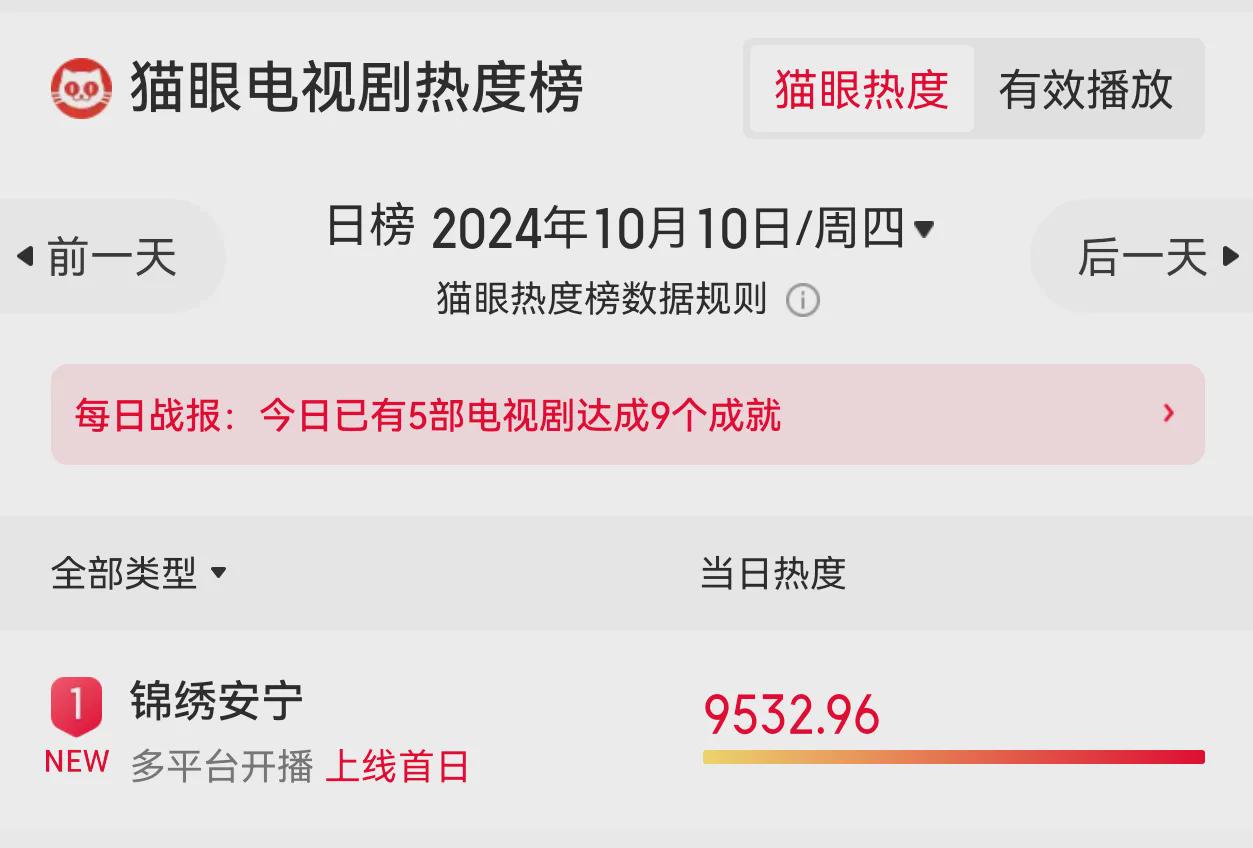This screenshot has height=848, width=1253.
Task: Open 猫眼热度榜数据规则 link
Action: (602, 299)
